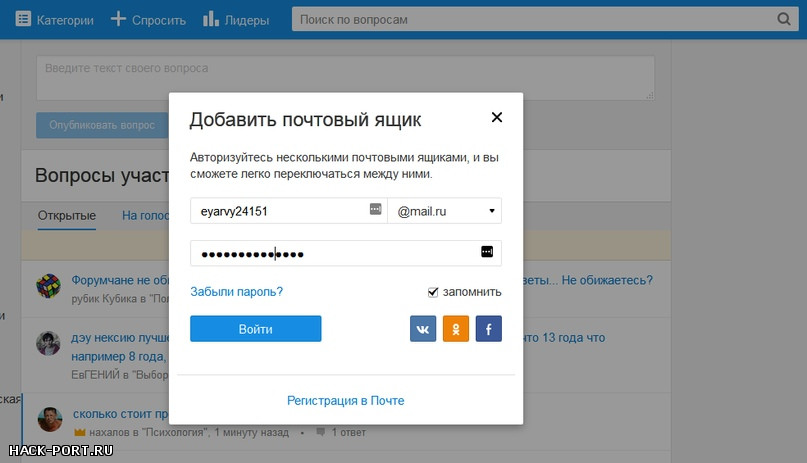This screenshot has width=807, height=463.
Task: Toggle the запомнить checkbox
Action: tap(433, 292)
